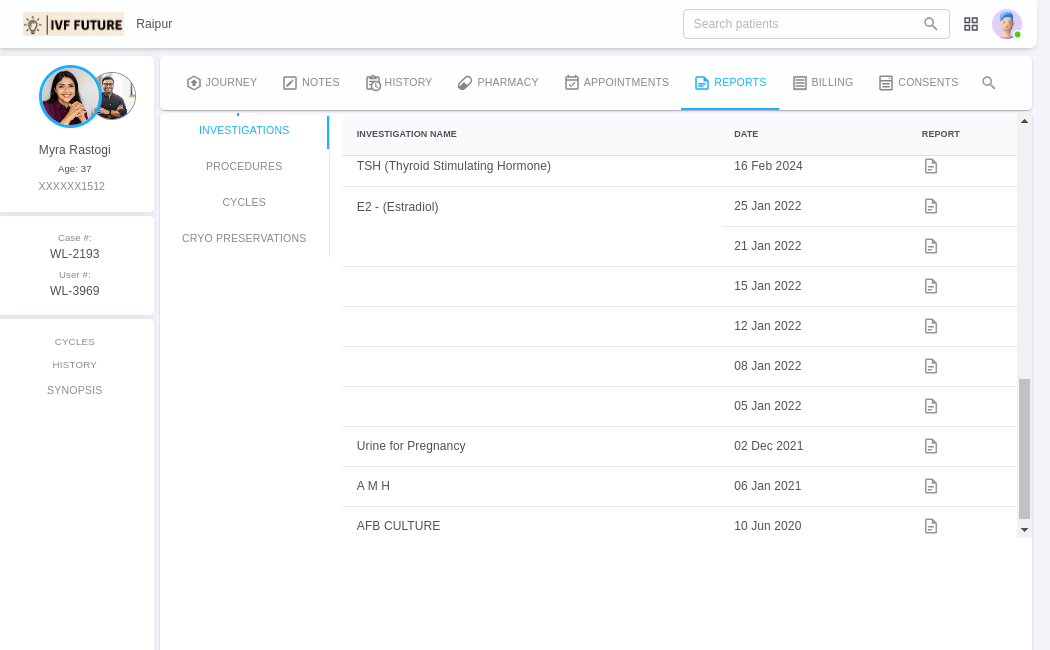Click the scroll up arrow of investigations list
Viewport: 1050px width, 650px height.
(1024, 122)
